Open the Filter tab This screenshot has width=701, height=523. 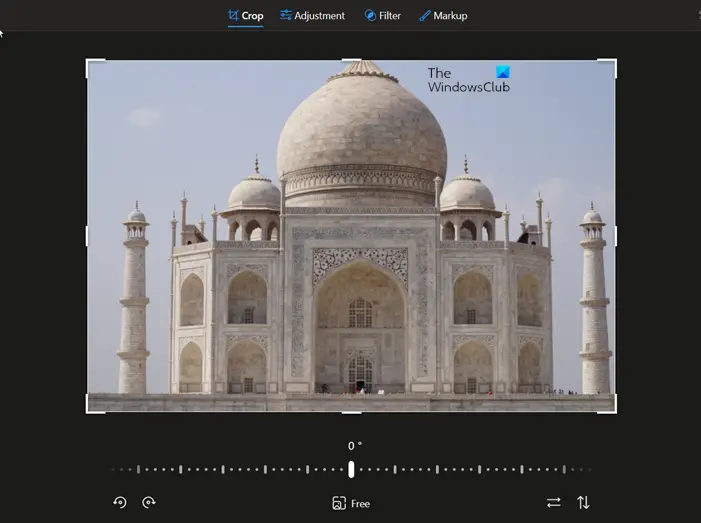tap(383, 16)
